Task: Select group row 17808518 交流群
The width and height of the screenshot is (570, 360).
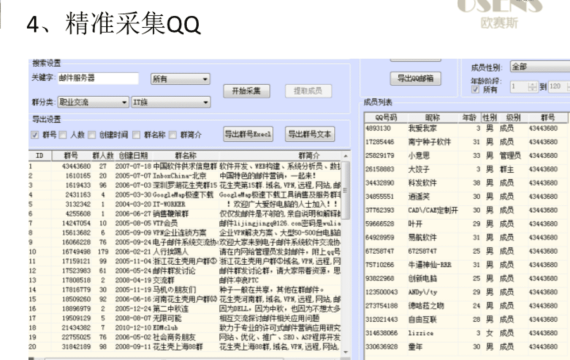Action: click(185, 280)
